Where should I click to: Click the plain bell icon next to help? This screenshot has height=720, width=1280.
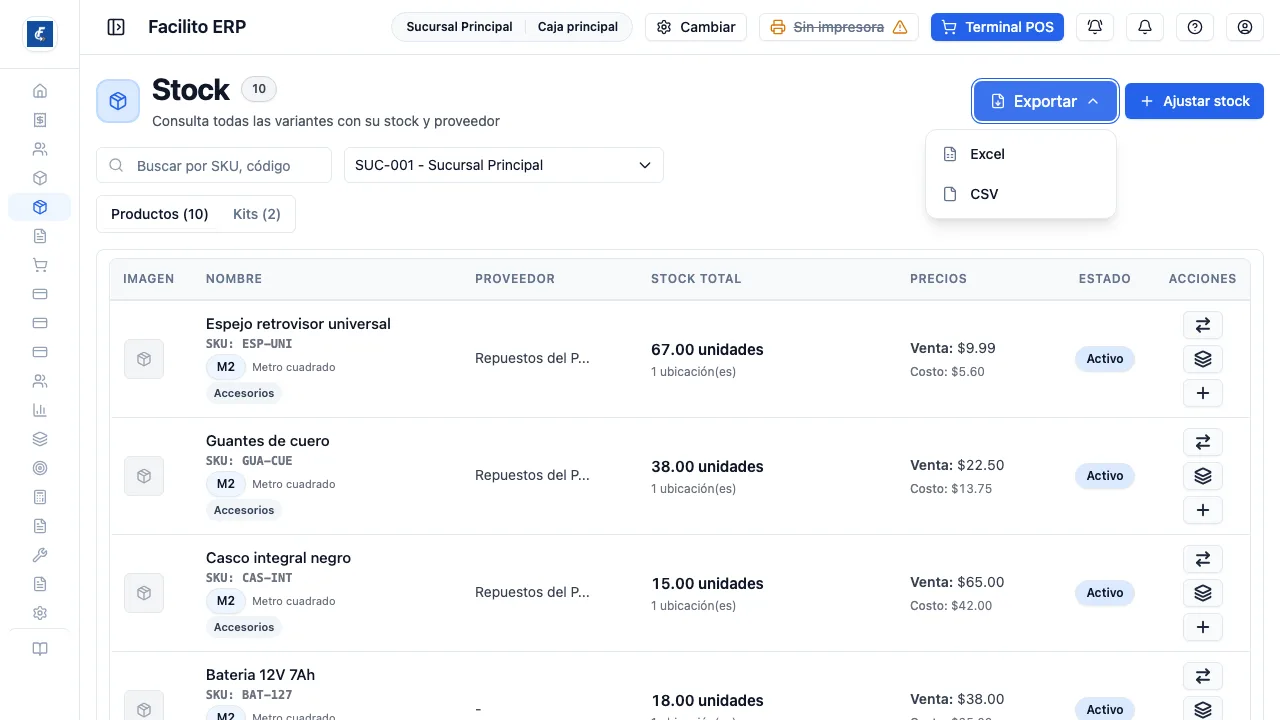[1145, 27]
